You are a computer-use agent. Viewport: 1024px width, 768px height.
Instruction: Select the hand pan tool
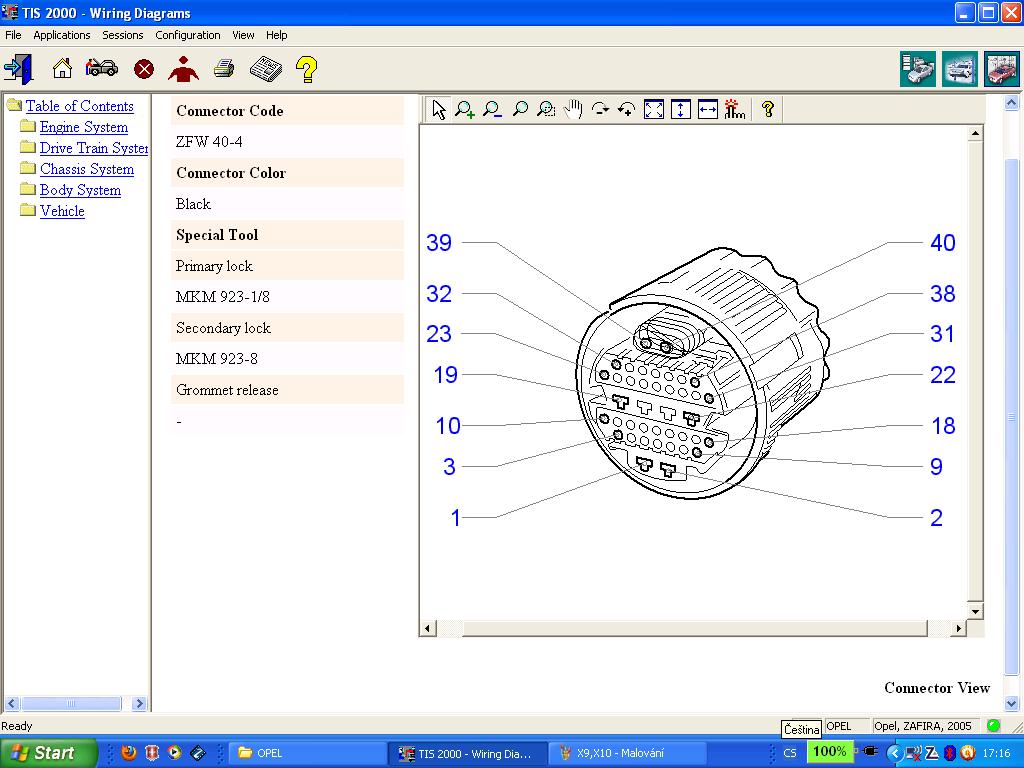point(573,110)
